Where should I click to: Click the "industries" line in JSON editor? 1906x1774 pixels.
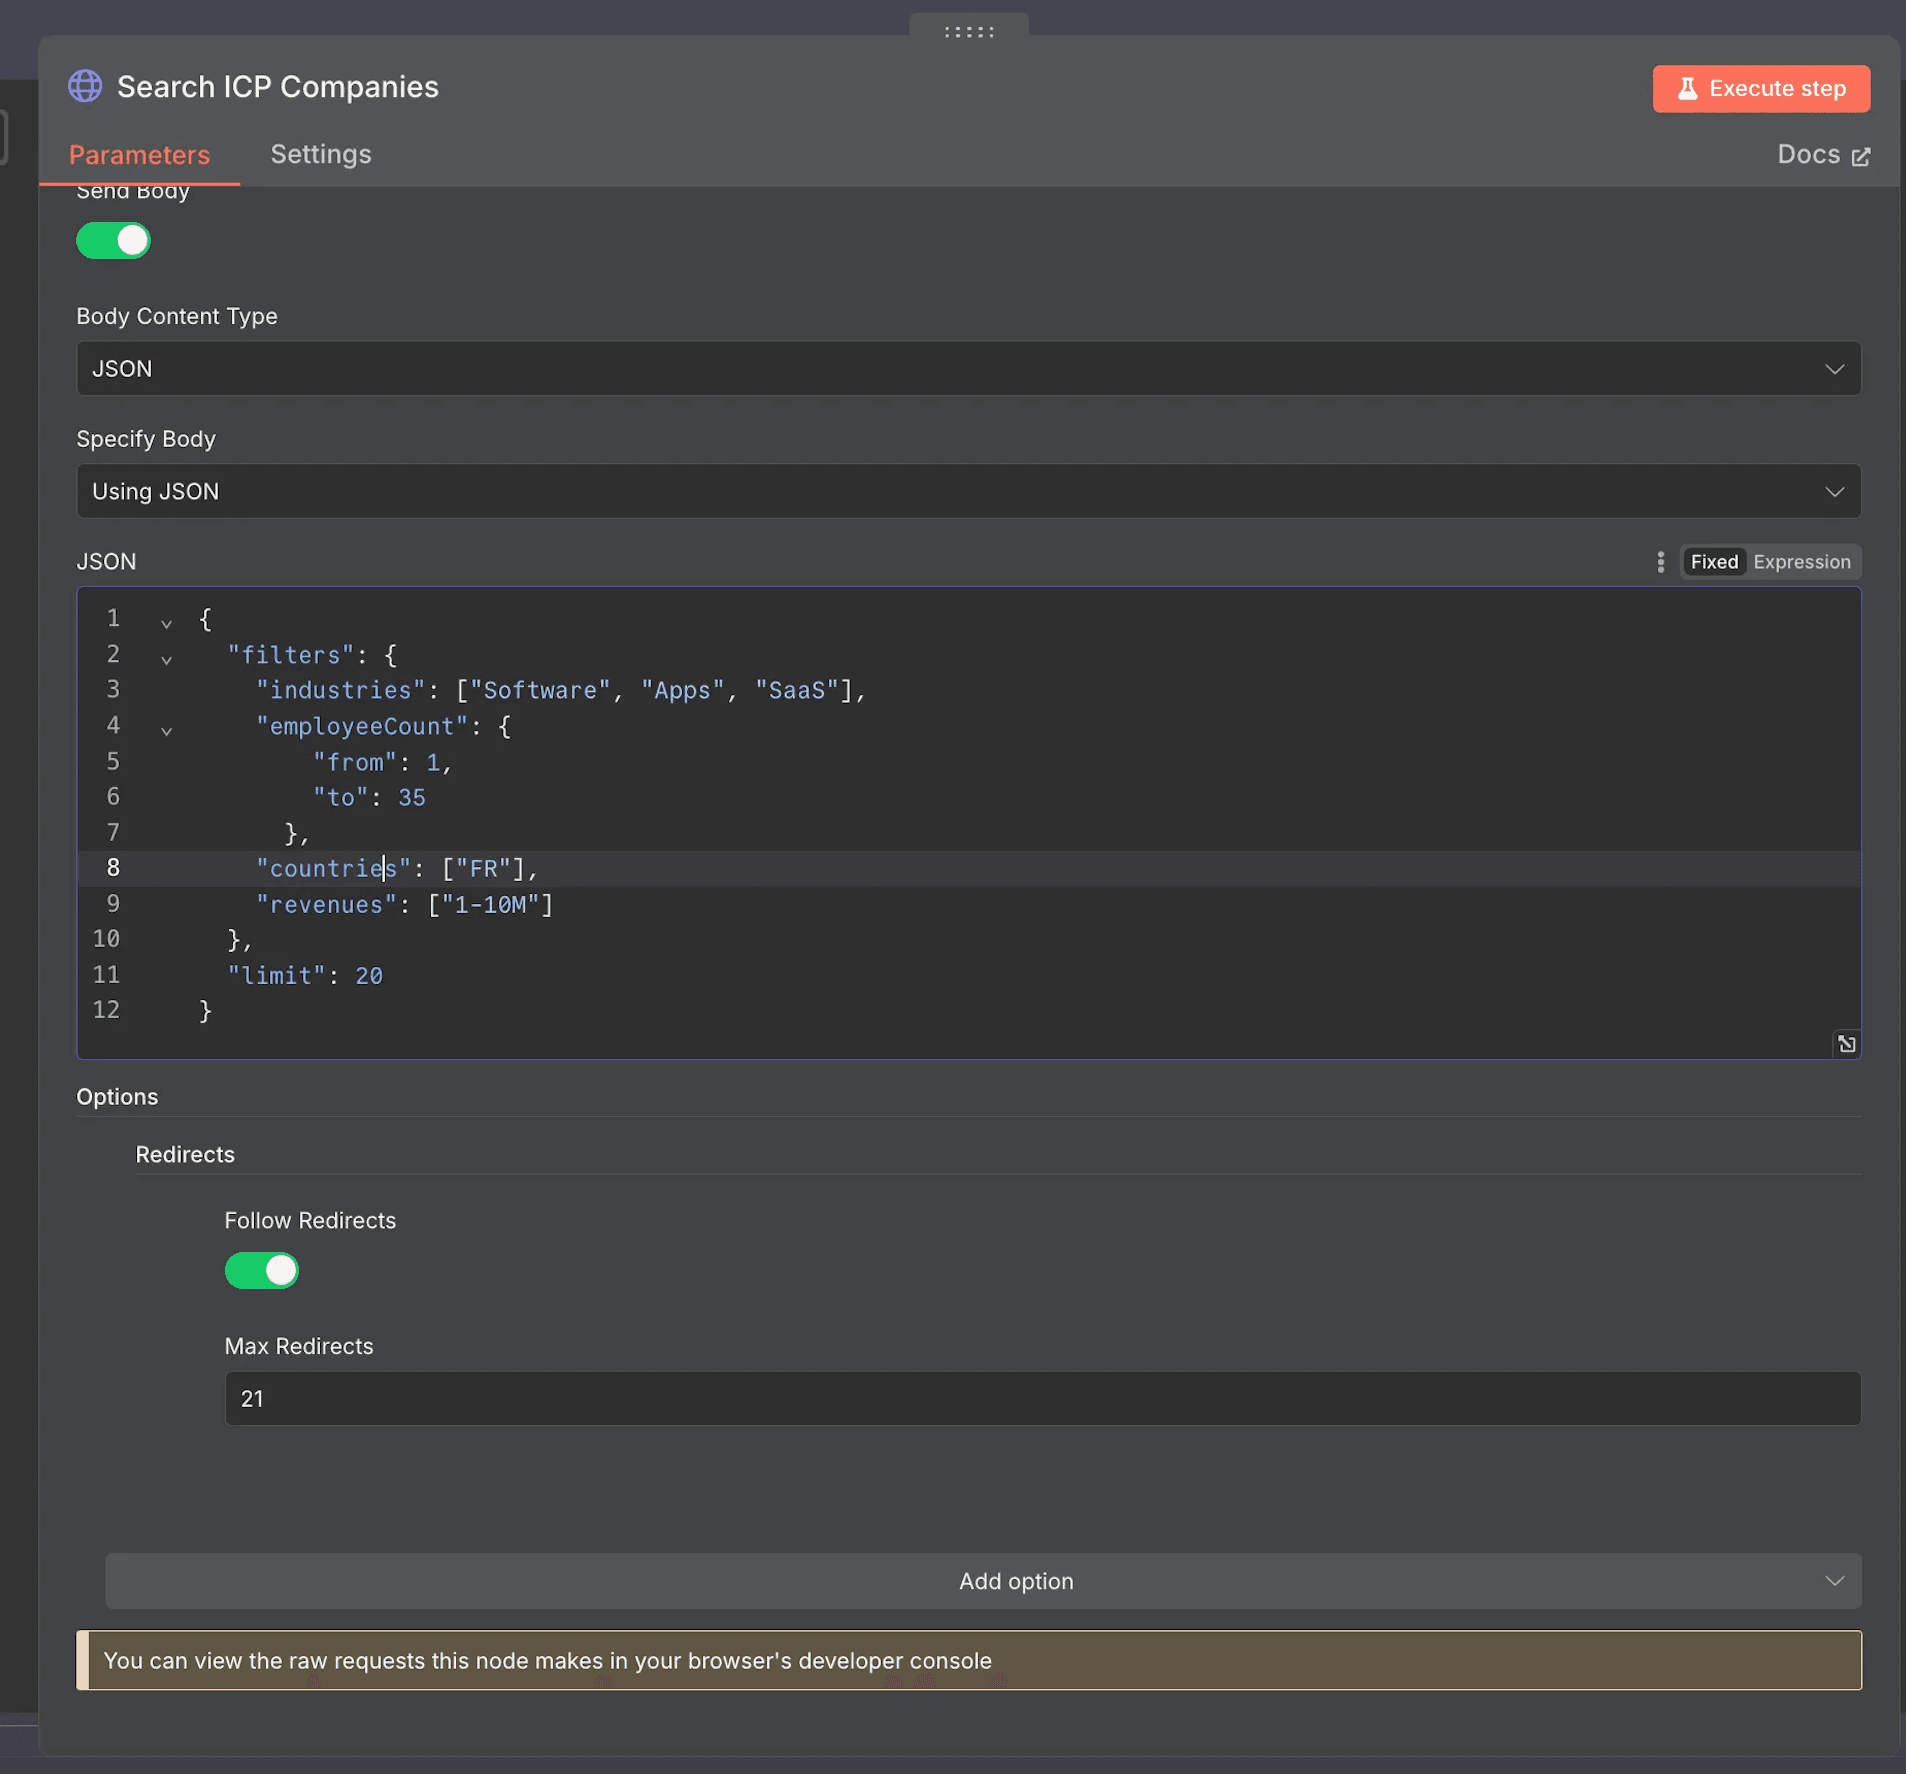tap(560, 690)
